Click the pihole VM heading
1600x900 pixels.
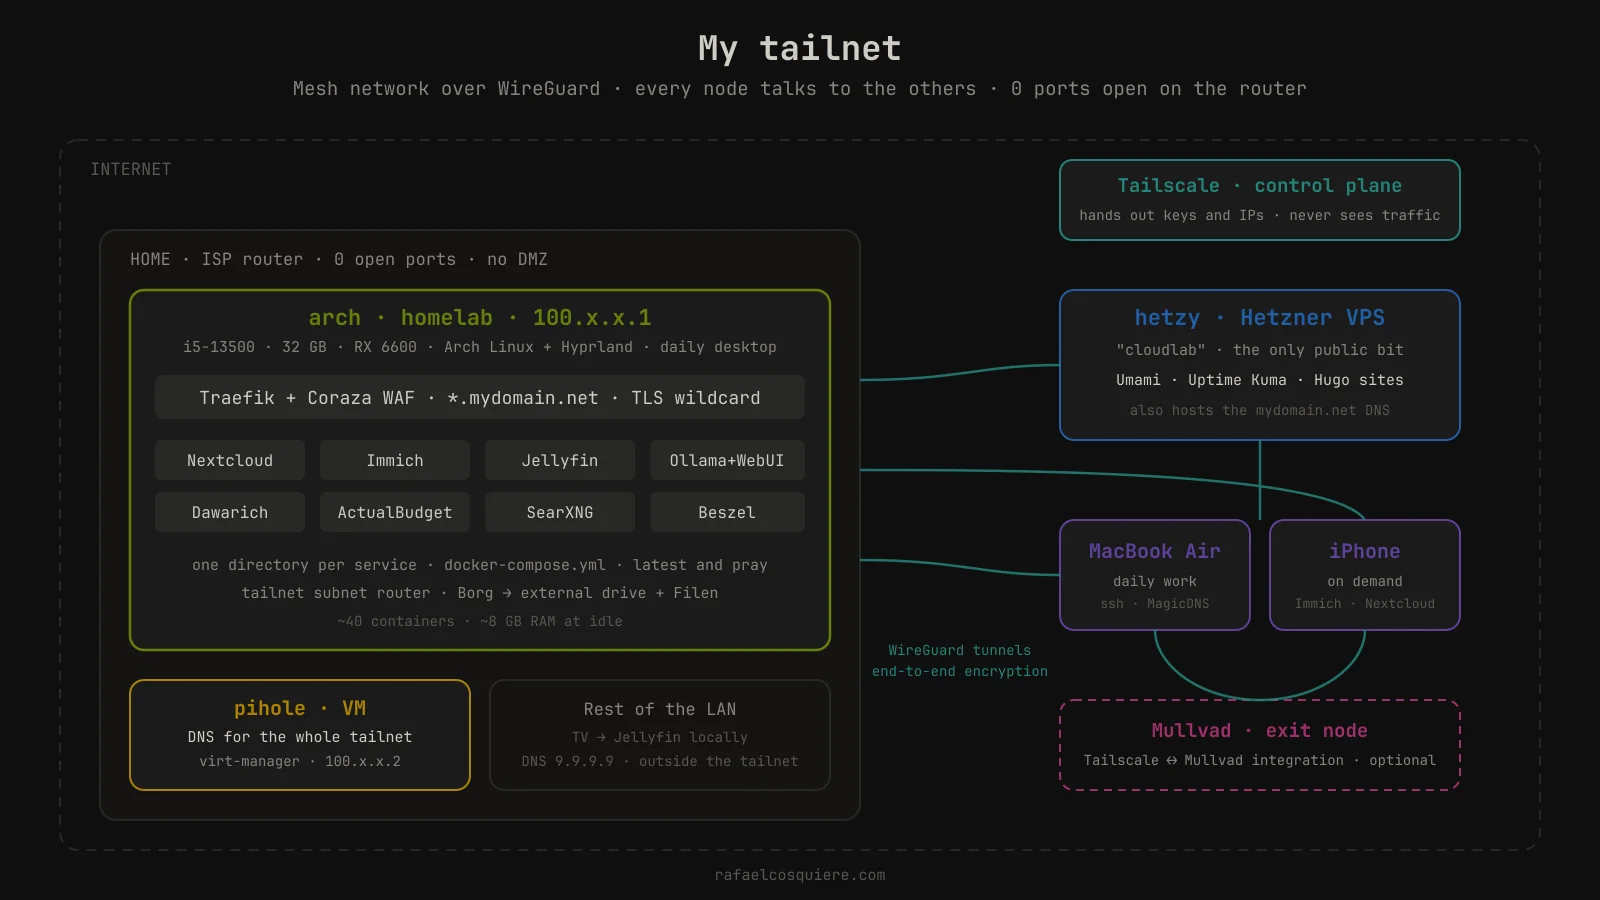[x=300, y=708]
